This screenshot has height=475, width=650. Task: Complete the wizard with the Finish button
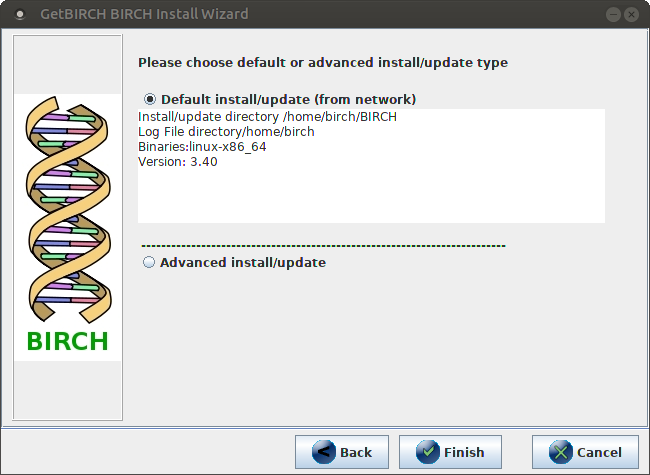[x=450, y=452]
